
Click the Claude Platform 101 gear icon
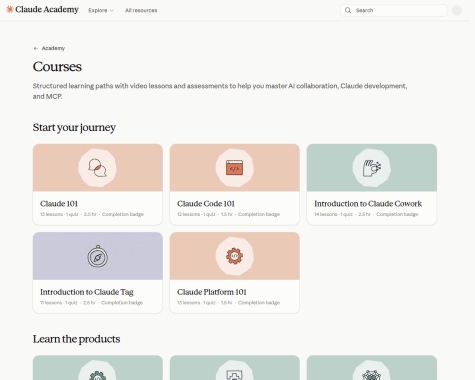point(234,256)
